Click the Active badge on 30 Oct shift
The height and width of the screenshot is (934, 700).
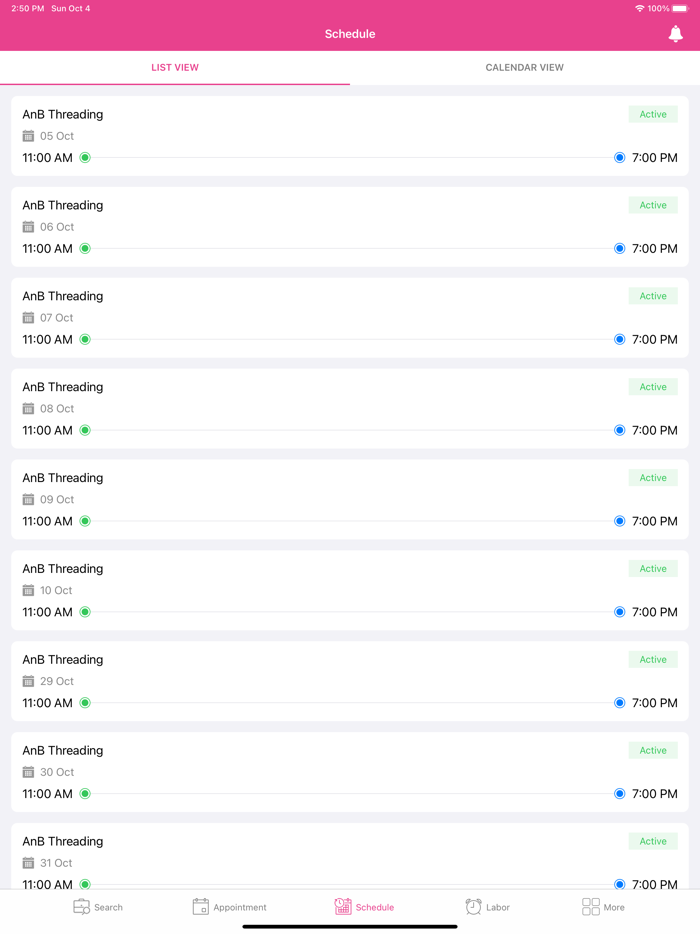653,750
